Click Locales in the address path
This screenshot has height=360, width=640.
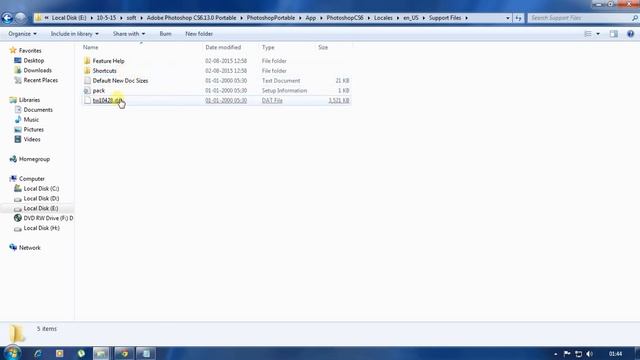click(383, 18)
